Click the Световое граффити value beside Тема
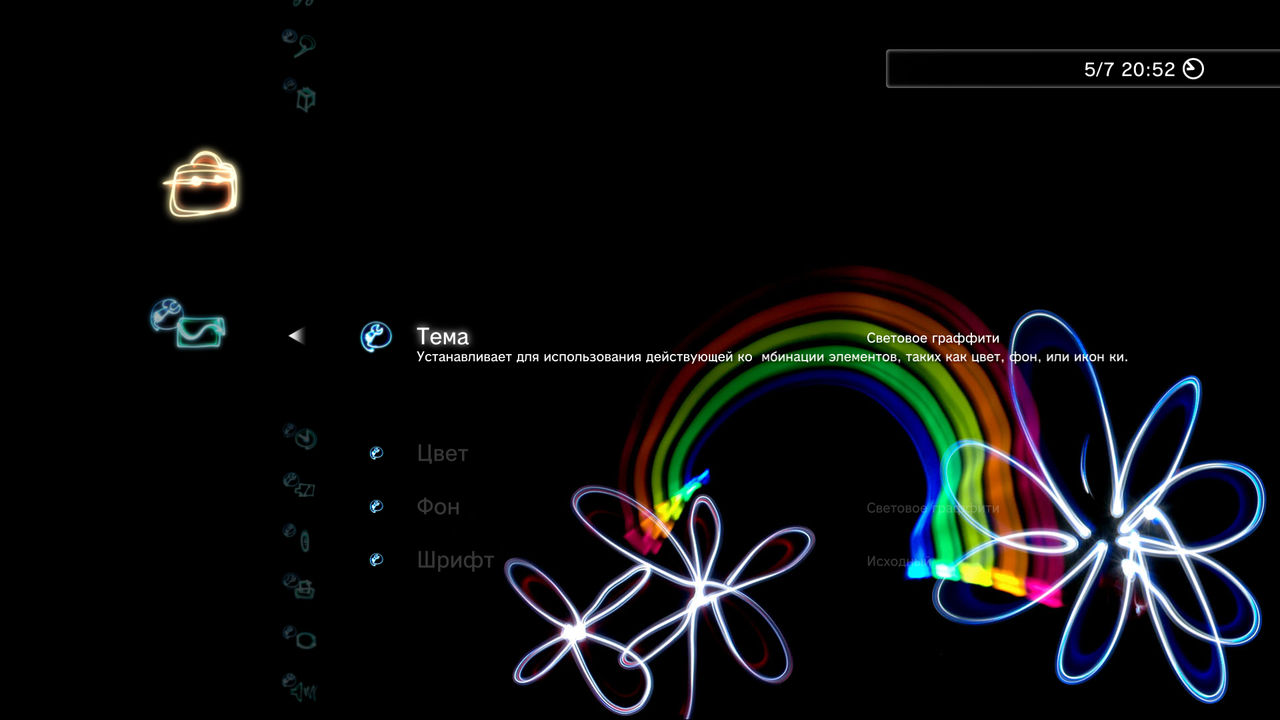This screenshot has width=1280, height=720. [x=933, y=338]
